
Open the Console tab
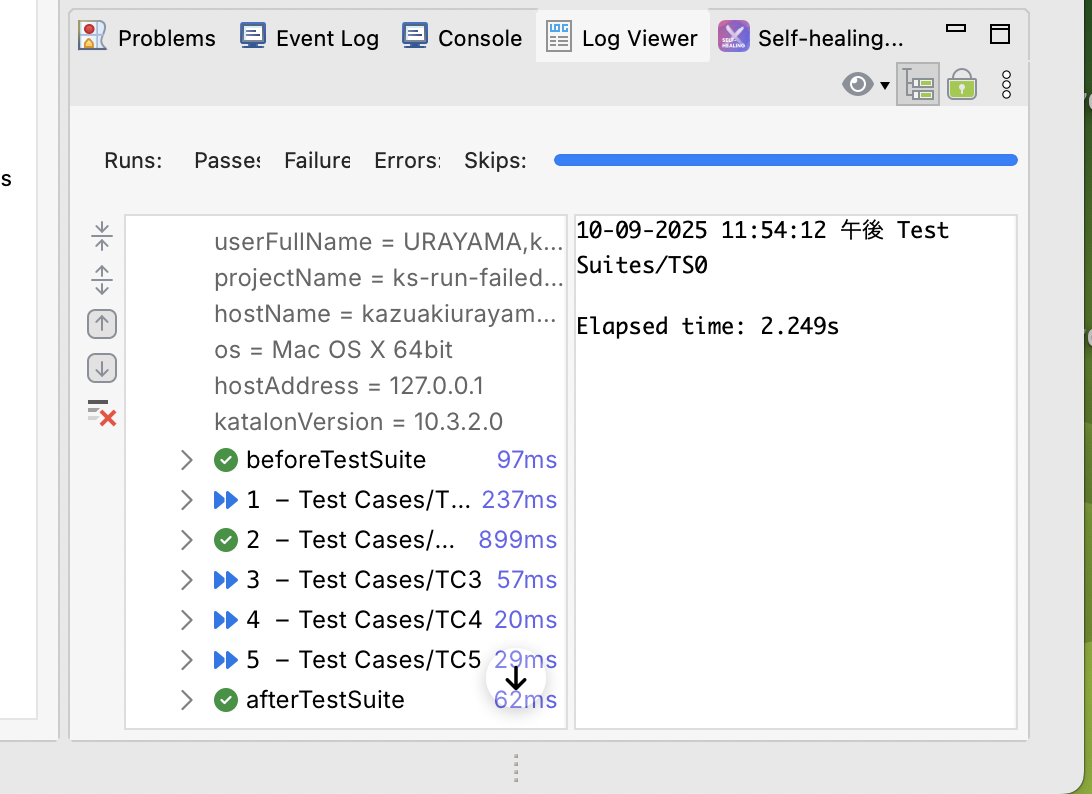click(462, 38)
